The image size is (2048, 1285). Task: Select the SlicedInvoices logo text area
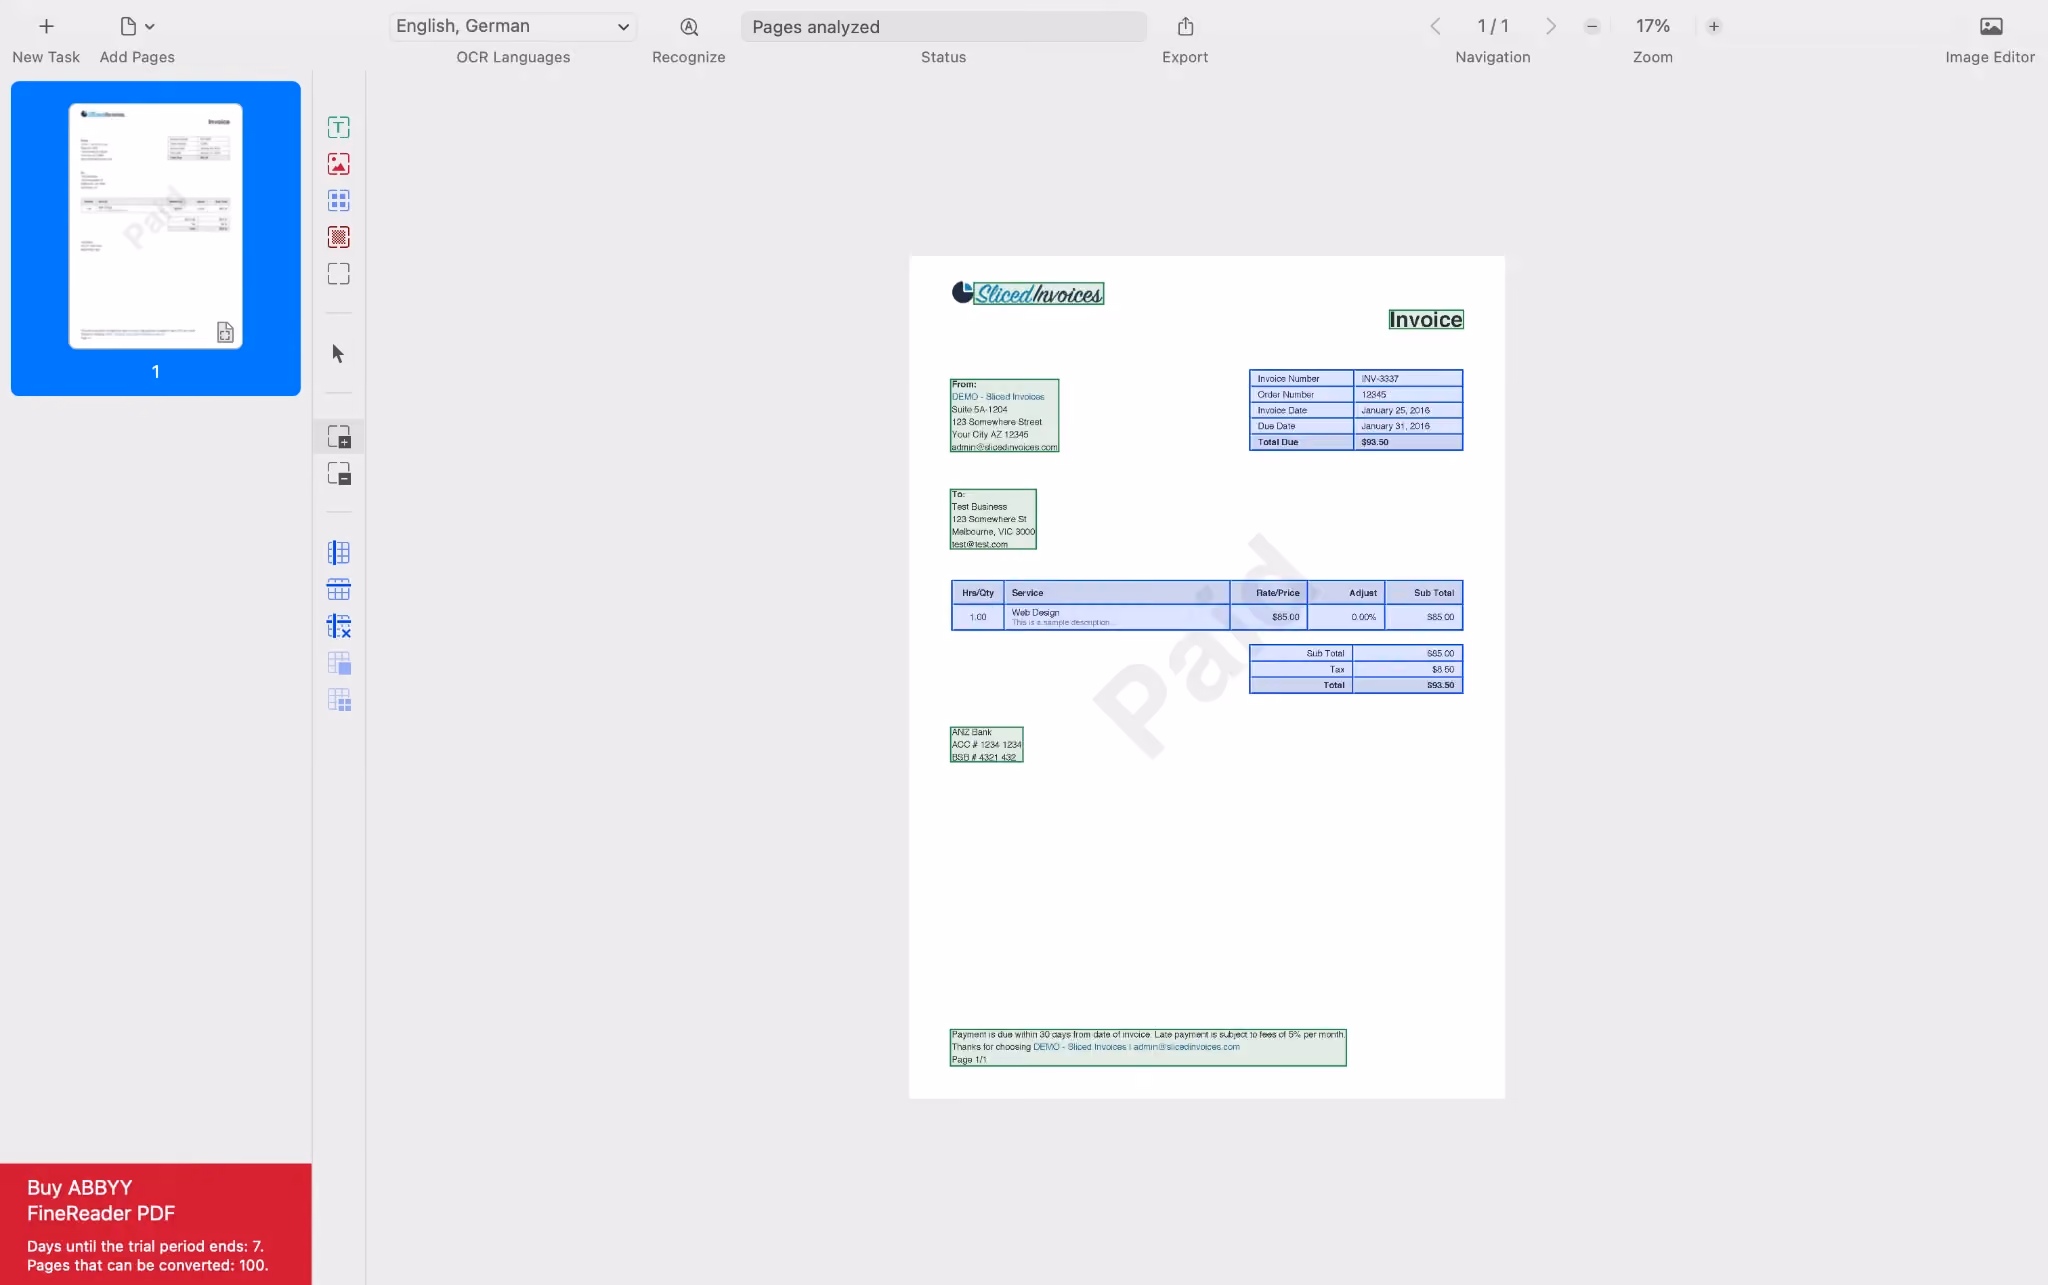pos(1039,294)
